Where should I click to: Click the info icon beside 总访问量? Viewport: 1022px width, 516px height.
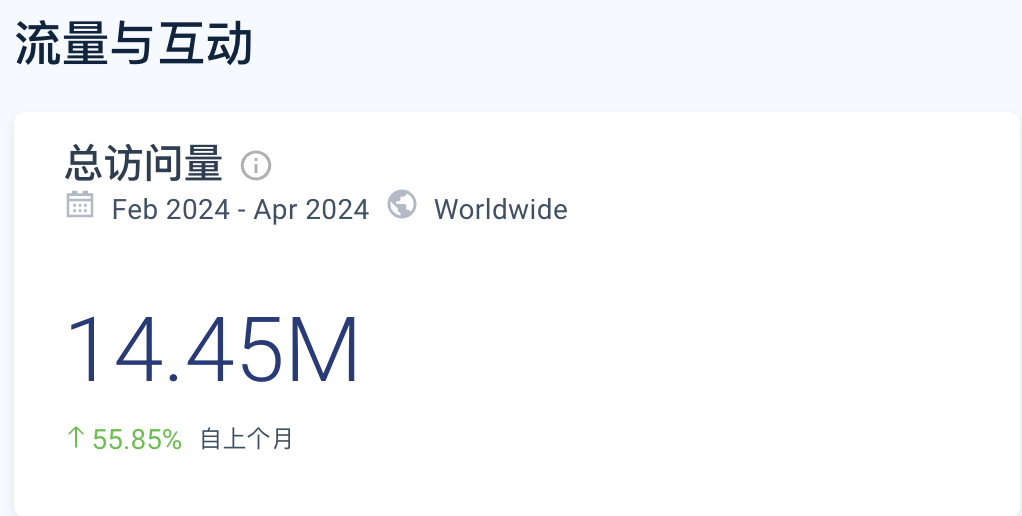click(256, 165)
